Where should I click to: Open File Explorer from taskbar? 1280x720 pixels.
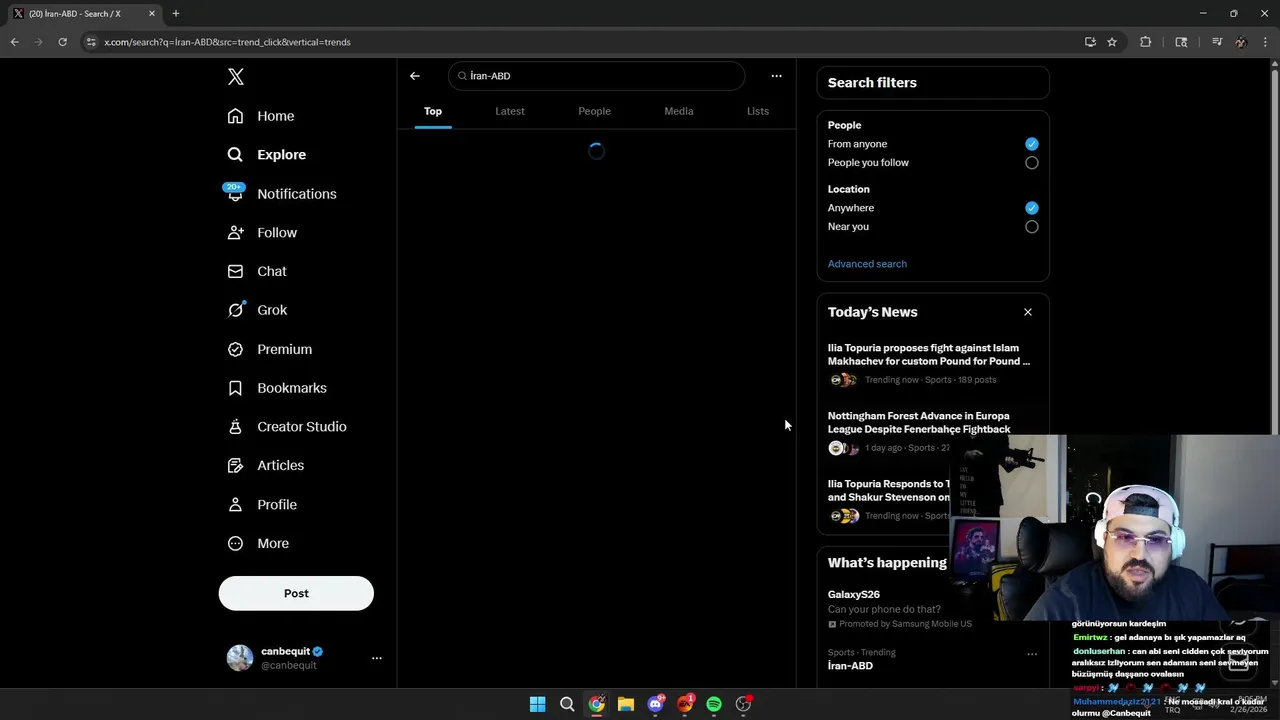[x=626, y=704]
